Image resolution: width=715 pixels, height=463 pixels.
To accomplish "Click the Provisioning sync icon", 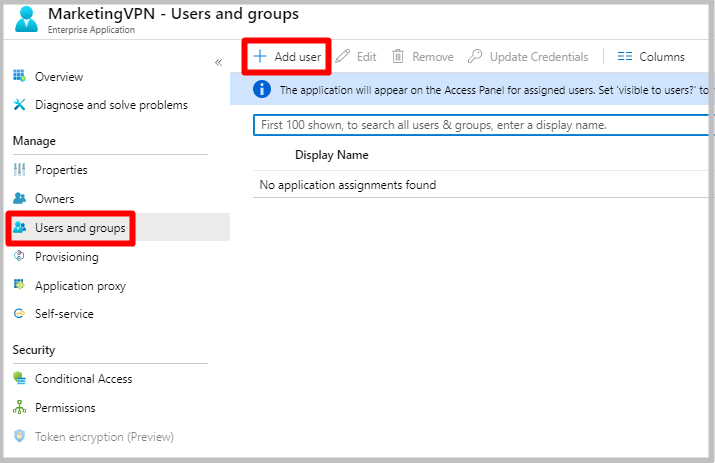I will (19, 257).
